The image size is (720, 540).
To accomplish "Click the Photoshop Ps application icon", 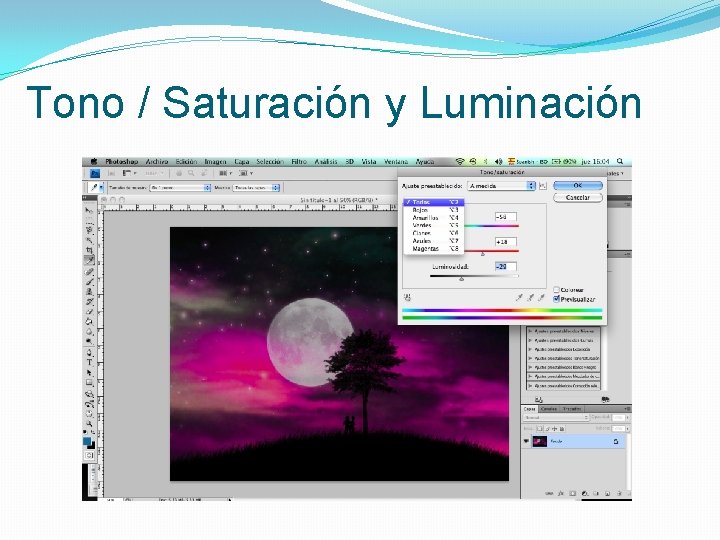I will (95, 174).
